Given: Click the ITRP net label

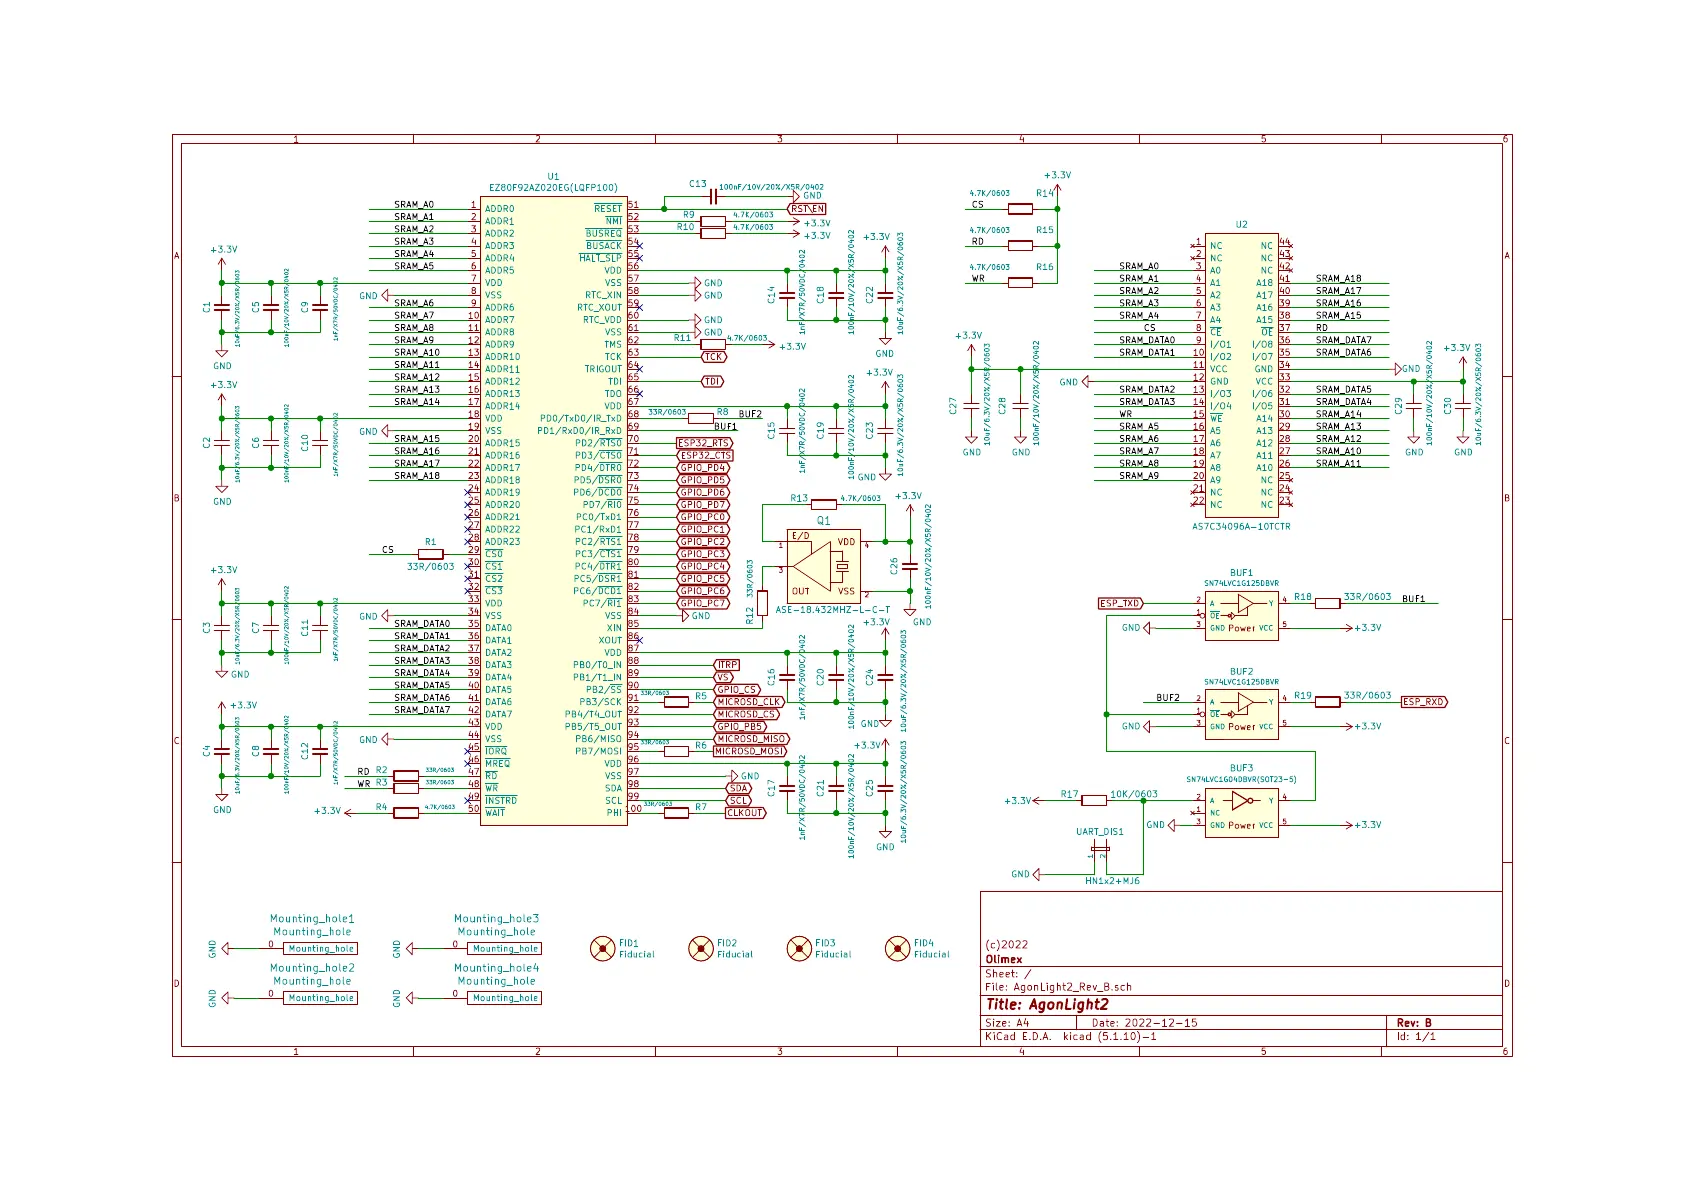Looking at the screenshot, I should point(727,665).
